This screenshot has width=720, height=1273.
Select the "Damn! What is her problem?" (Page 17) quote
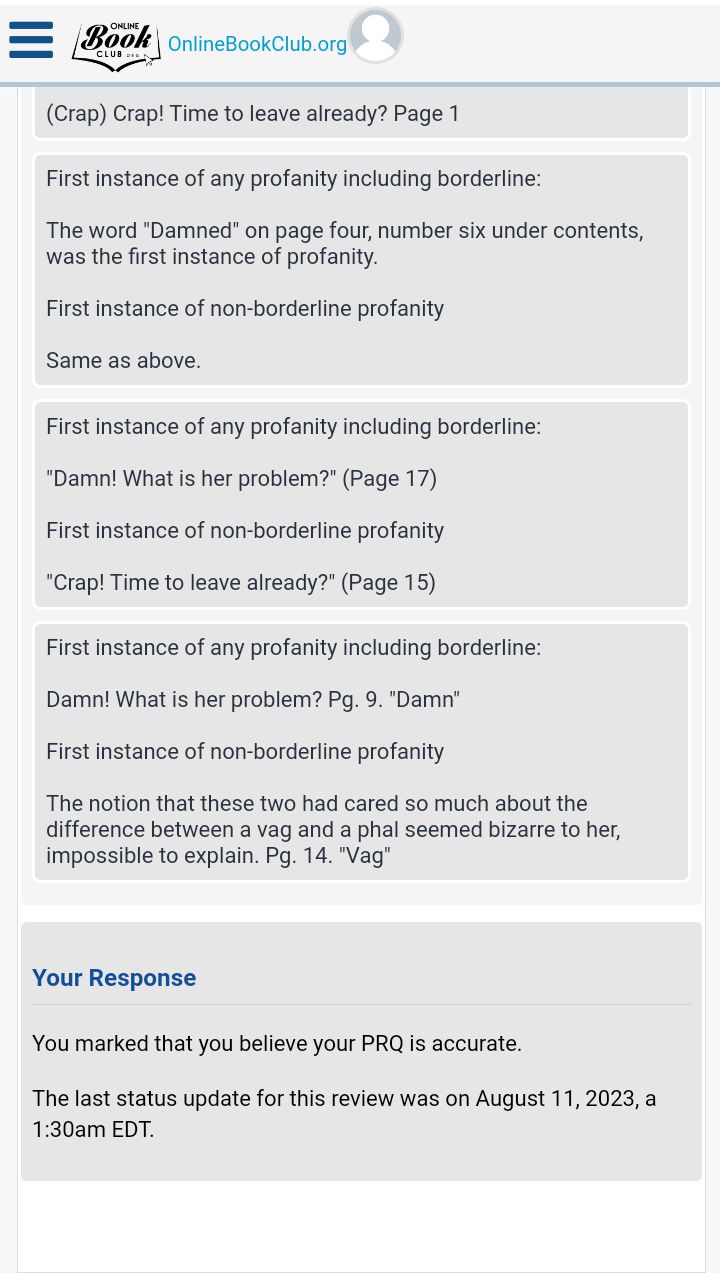click(x=241, y=479)
